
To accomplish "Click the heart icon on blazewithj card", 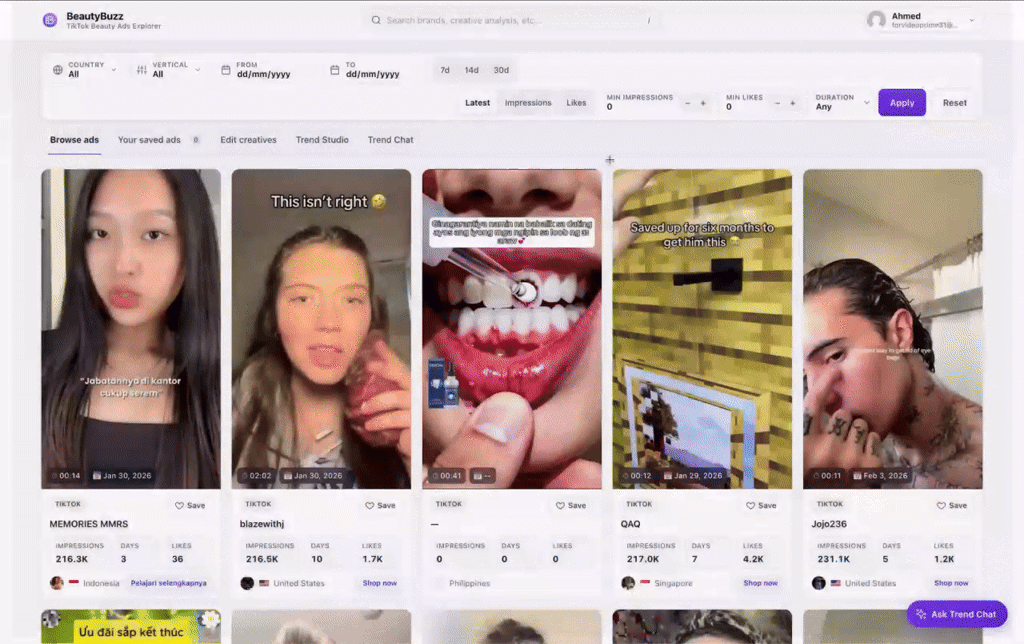I will coord(370,506).
